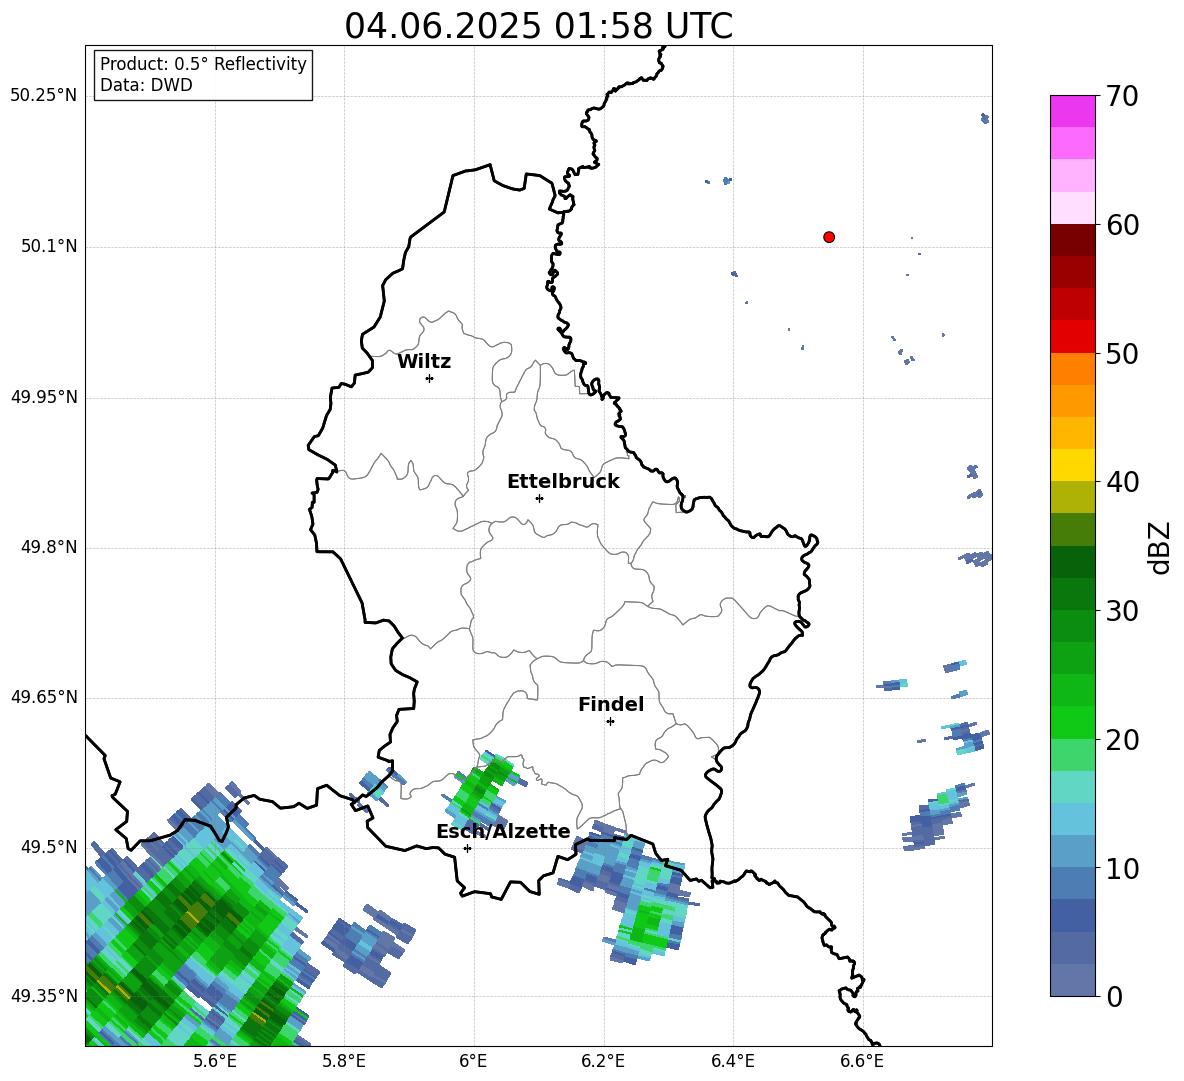This screenshot has height=1081, width=1184.
Task: Click the 6.6°E longitude label
Action: pyautogui.click(x=862, y=1062)
